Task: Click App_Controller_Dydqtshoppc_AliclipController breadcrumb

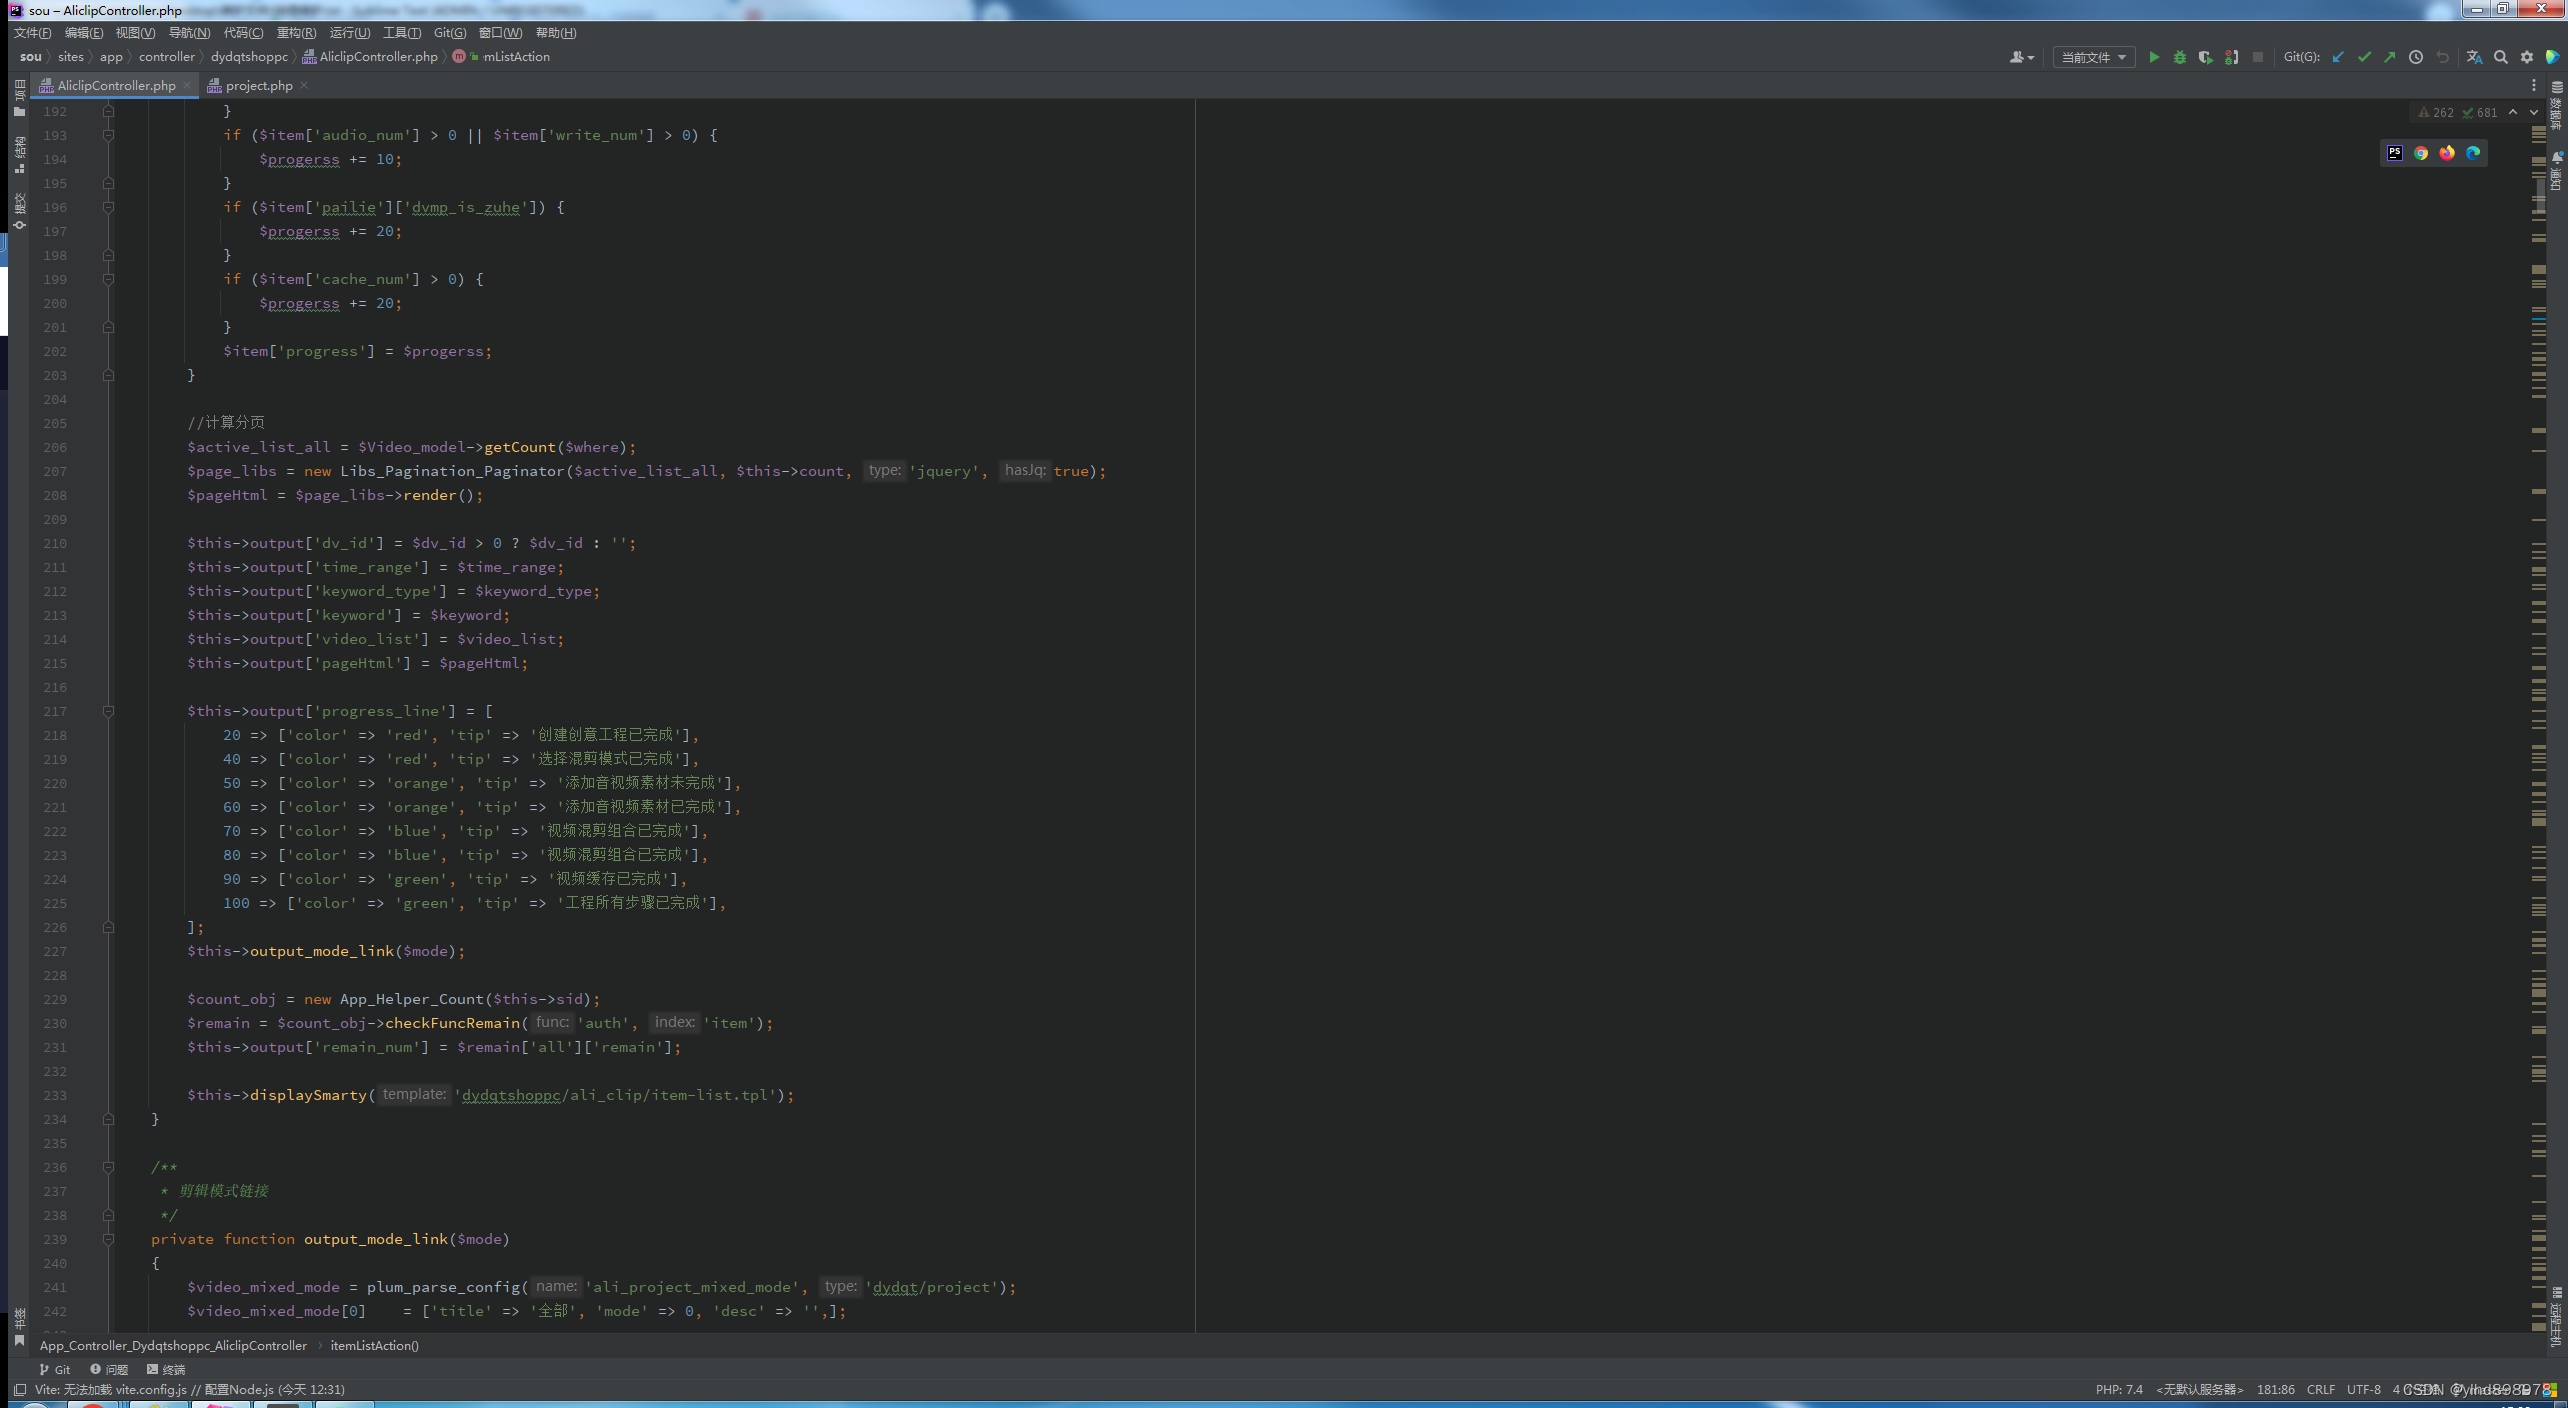Action: pos(173,1346)
